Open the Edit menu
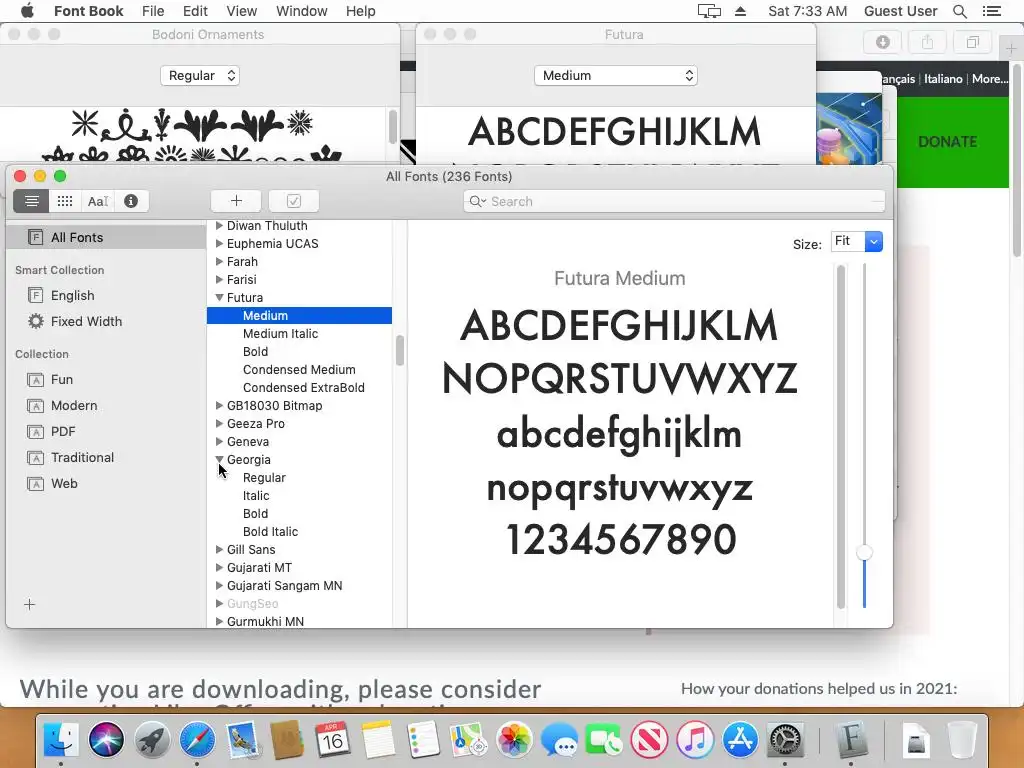The width and height of the screenshot is (1024, 768). click(x=195, y=11)
